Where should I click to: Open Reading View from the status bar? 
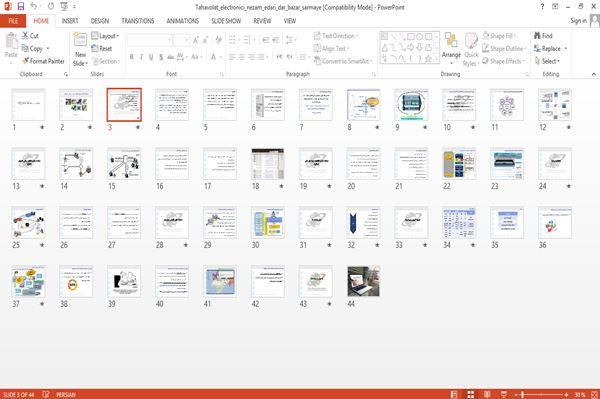[487, 394]
